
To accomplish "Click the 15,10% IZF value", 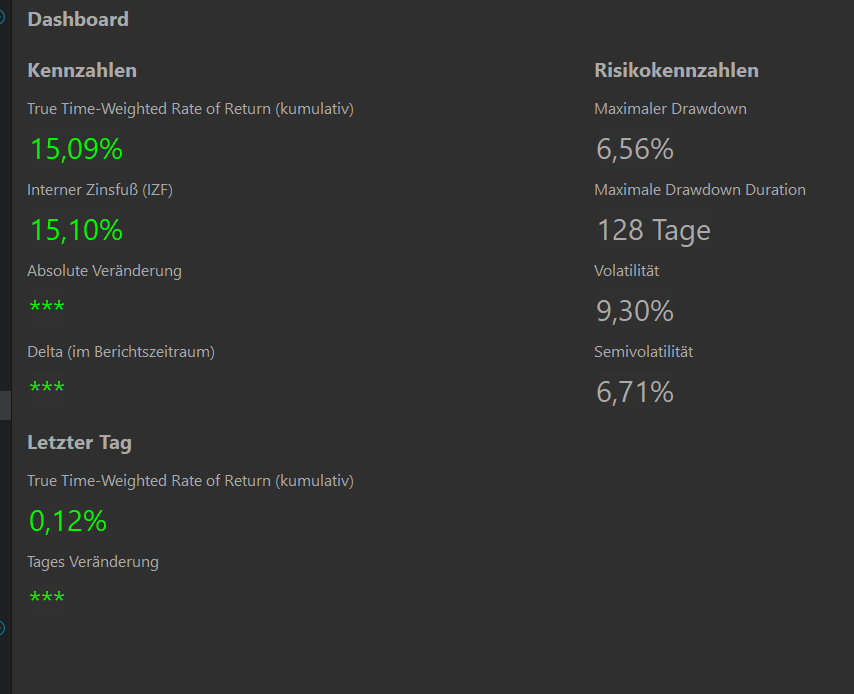I will click(x=76, y=230).
